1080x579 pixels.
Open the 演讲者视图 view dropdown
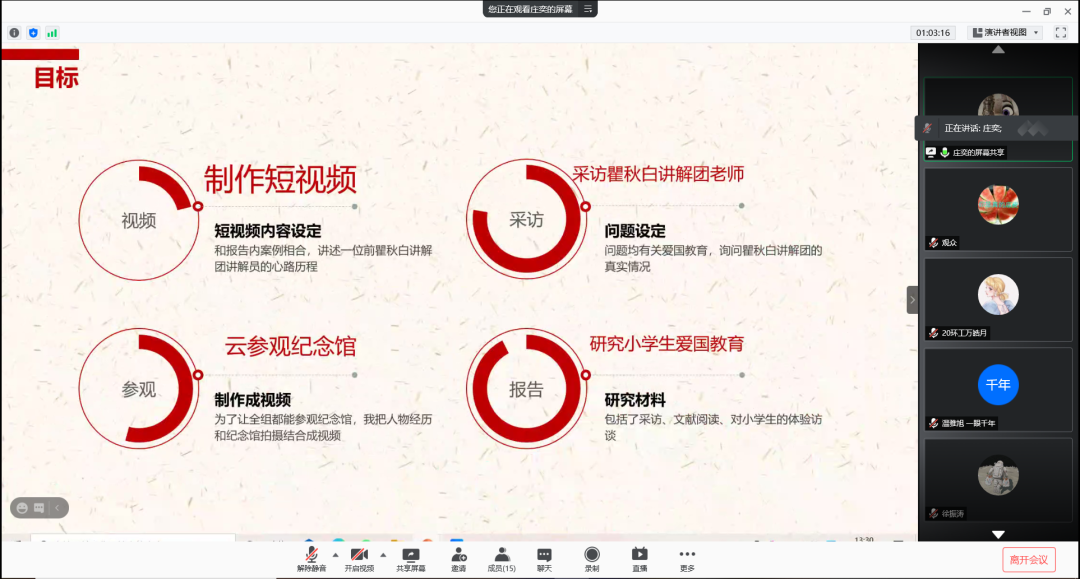coord(1005,33)
